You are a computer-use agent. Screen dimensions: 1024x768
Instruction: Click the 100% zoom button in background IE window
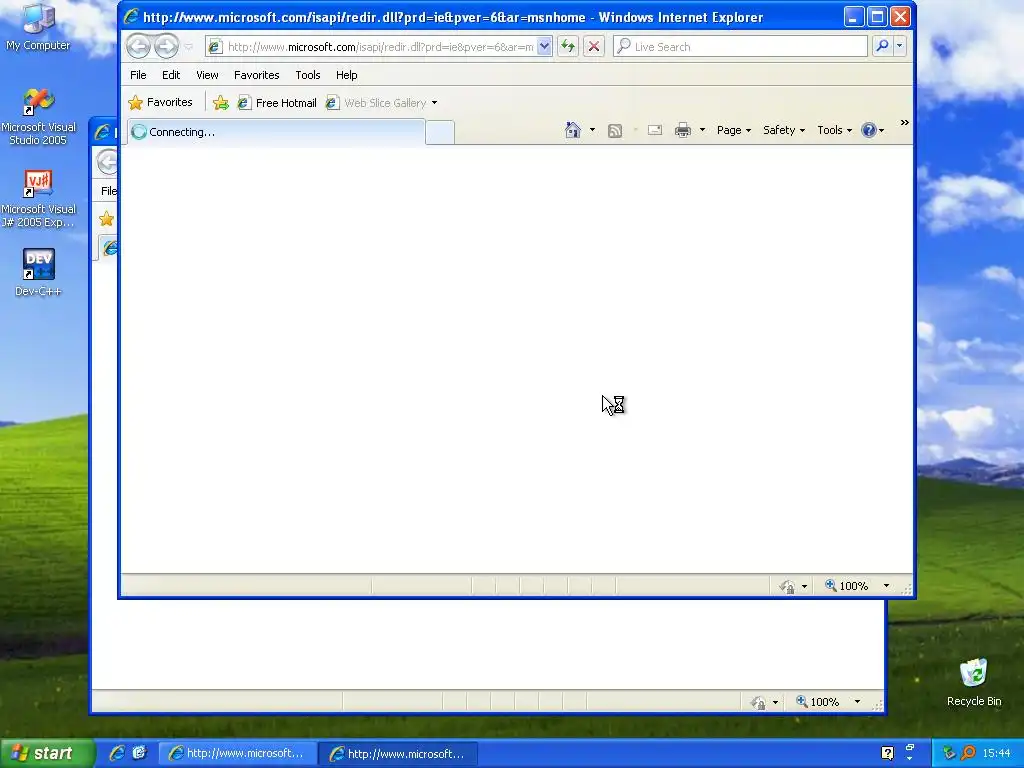(x=817, y=702)
